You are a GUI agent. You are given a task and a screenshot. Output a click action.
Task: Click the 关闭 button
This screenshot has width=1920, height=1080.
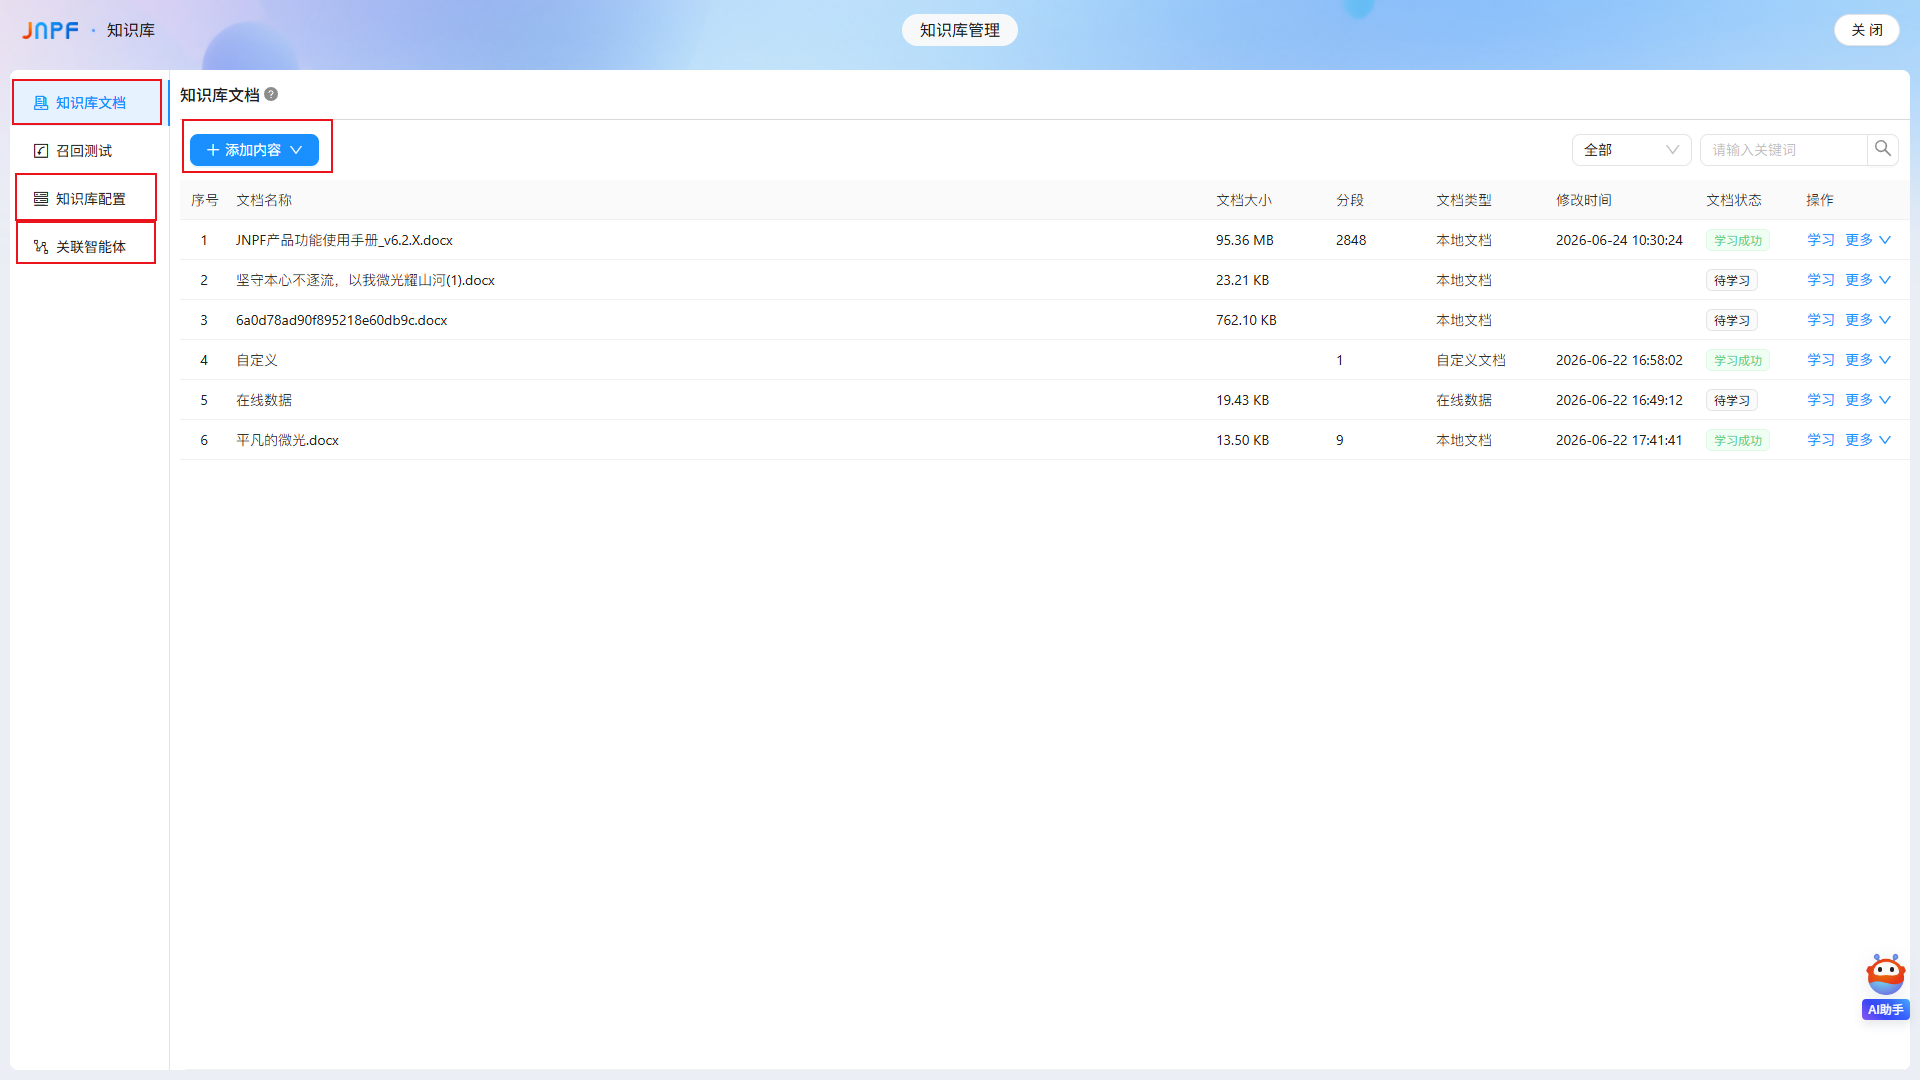[1866, 30]
